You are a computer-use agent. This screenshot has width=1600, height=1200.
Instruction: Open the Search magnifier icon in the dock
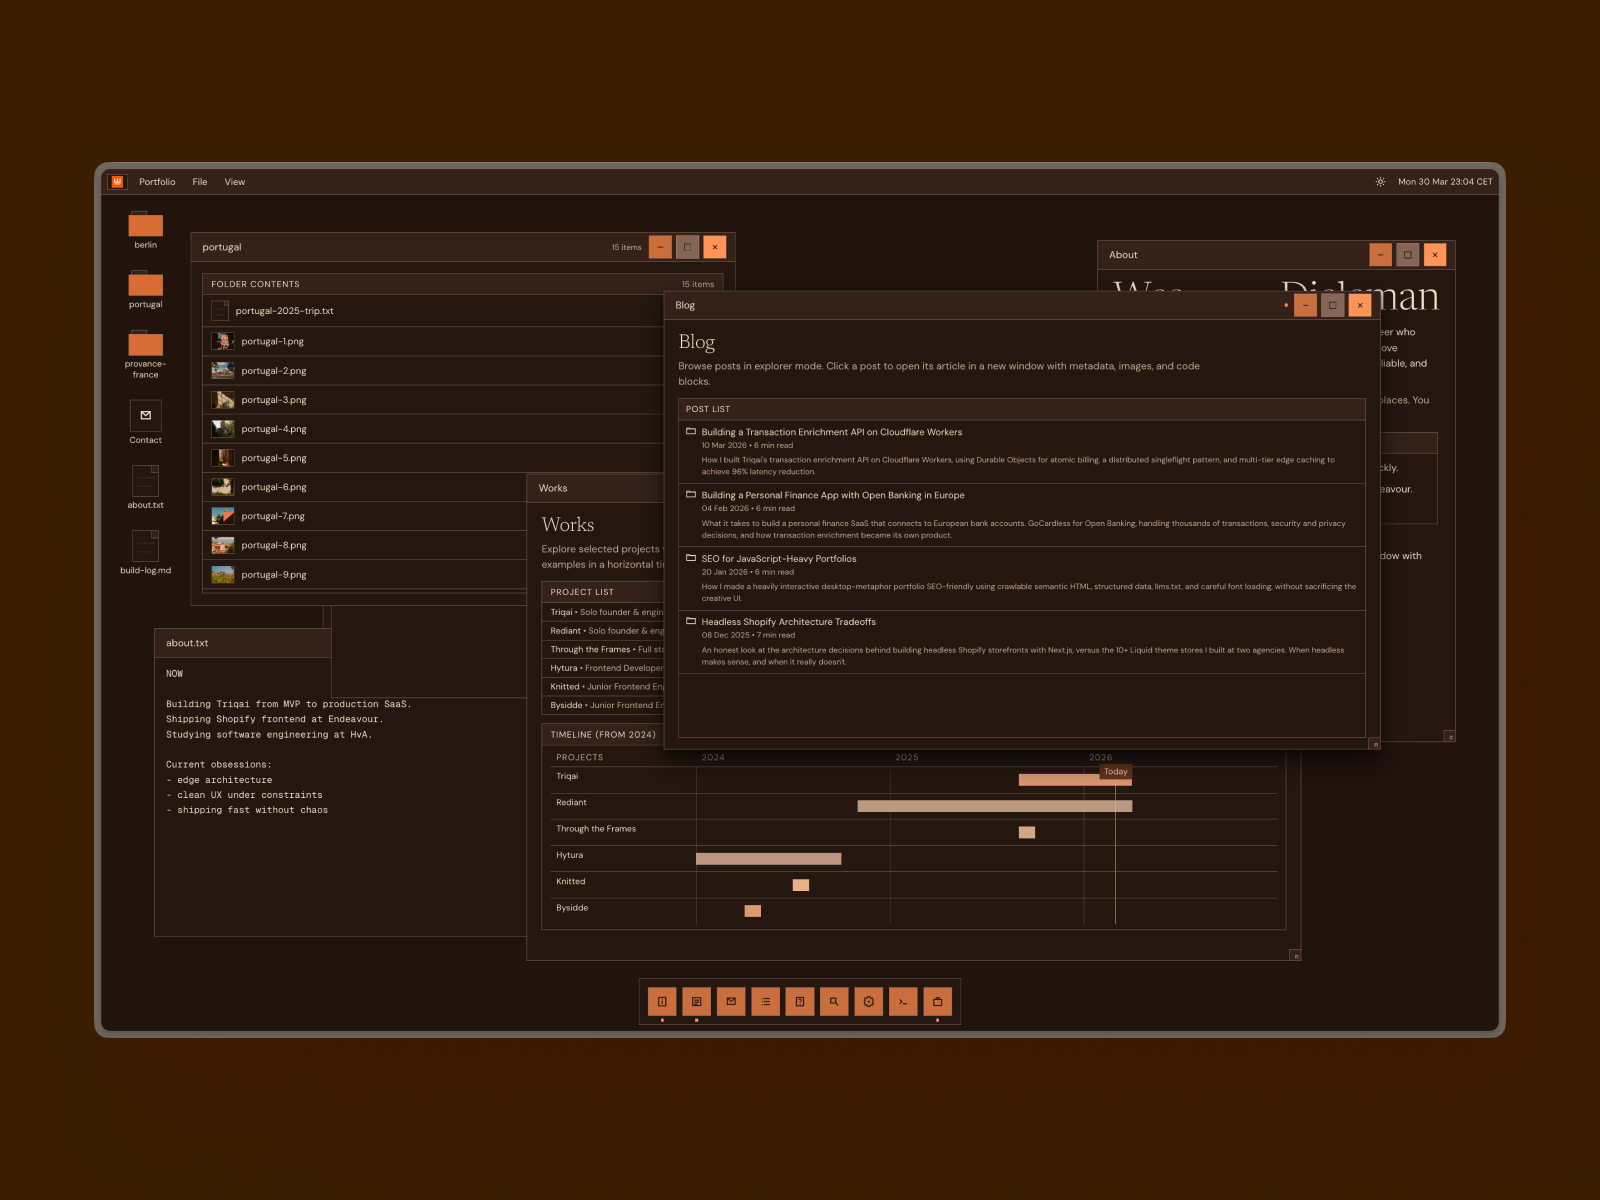tap(834, 1001)
